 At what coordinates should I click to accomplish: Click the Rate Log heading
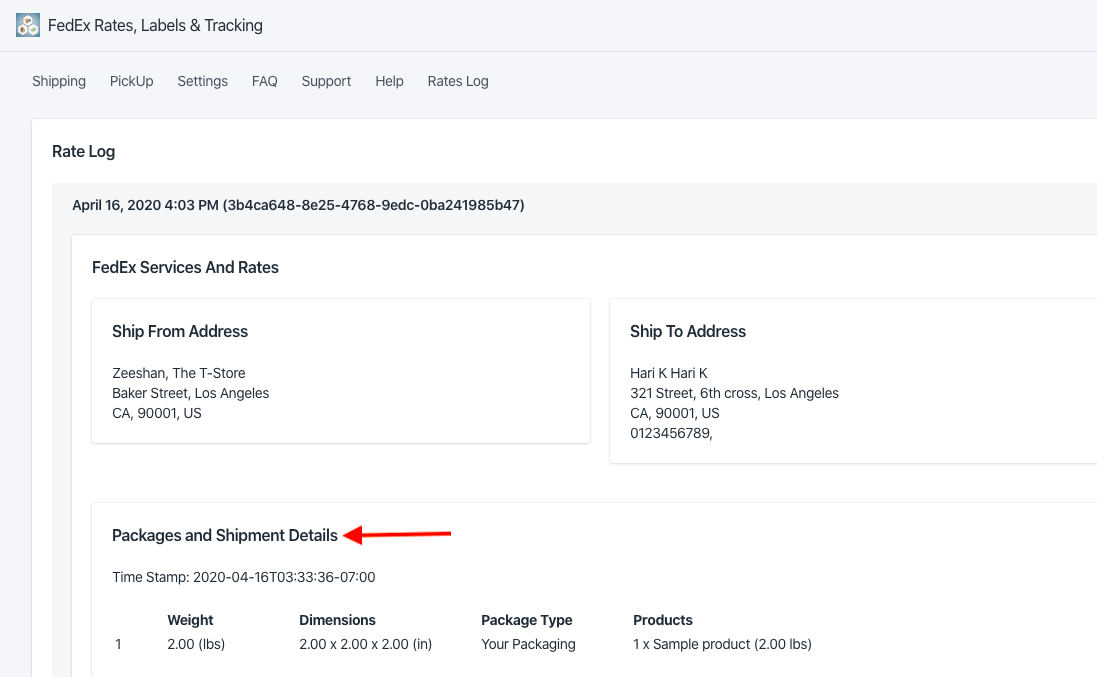tap(83, 151)
